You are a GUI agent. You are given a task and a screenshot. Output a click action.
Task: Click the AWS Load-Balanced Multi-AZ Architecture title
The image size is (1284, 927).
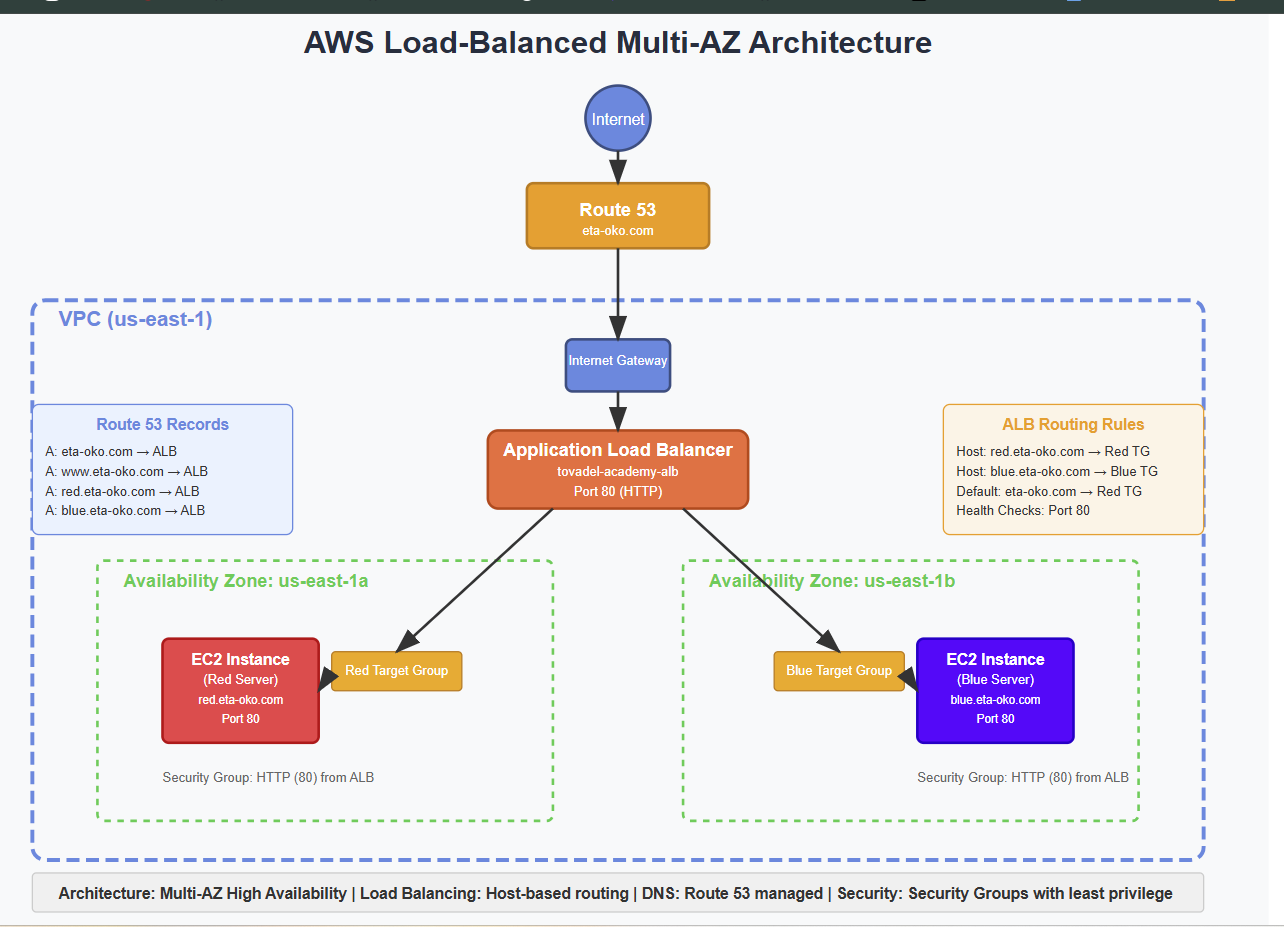pos(618,43)
